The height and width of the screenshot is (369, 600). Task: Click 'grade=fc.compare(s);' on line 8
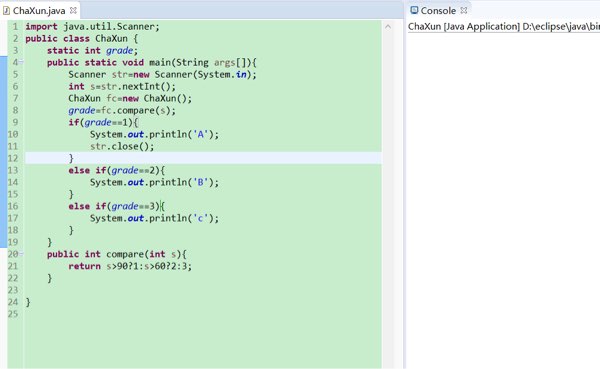[122, 110]
